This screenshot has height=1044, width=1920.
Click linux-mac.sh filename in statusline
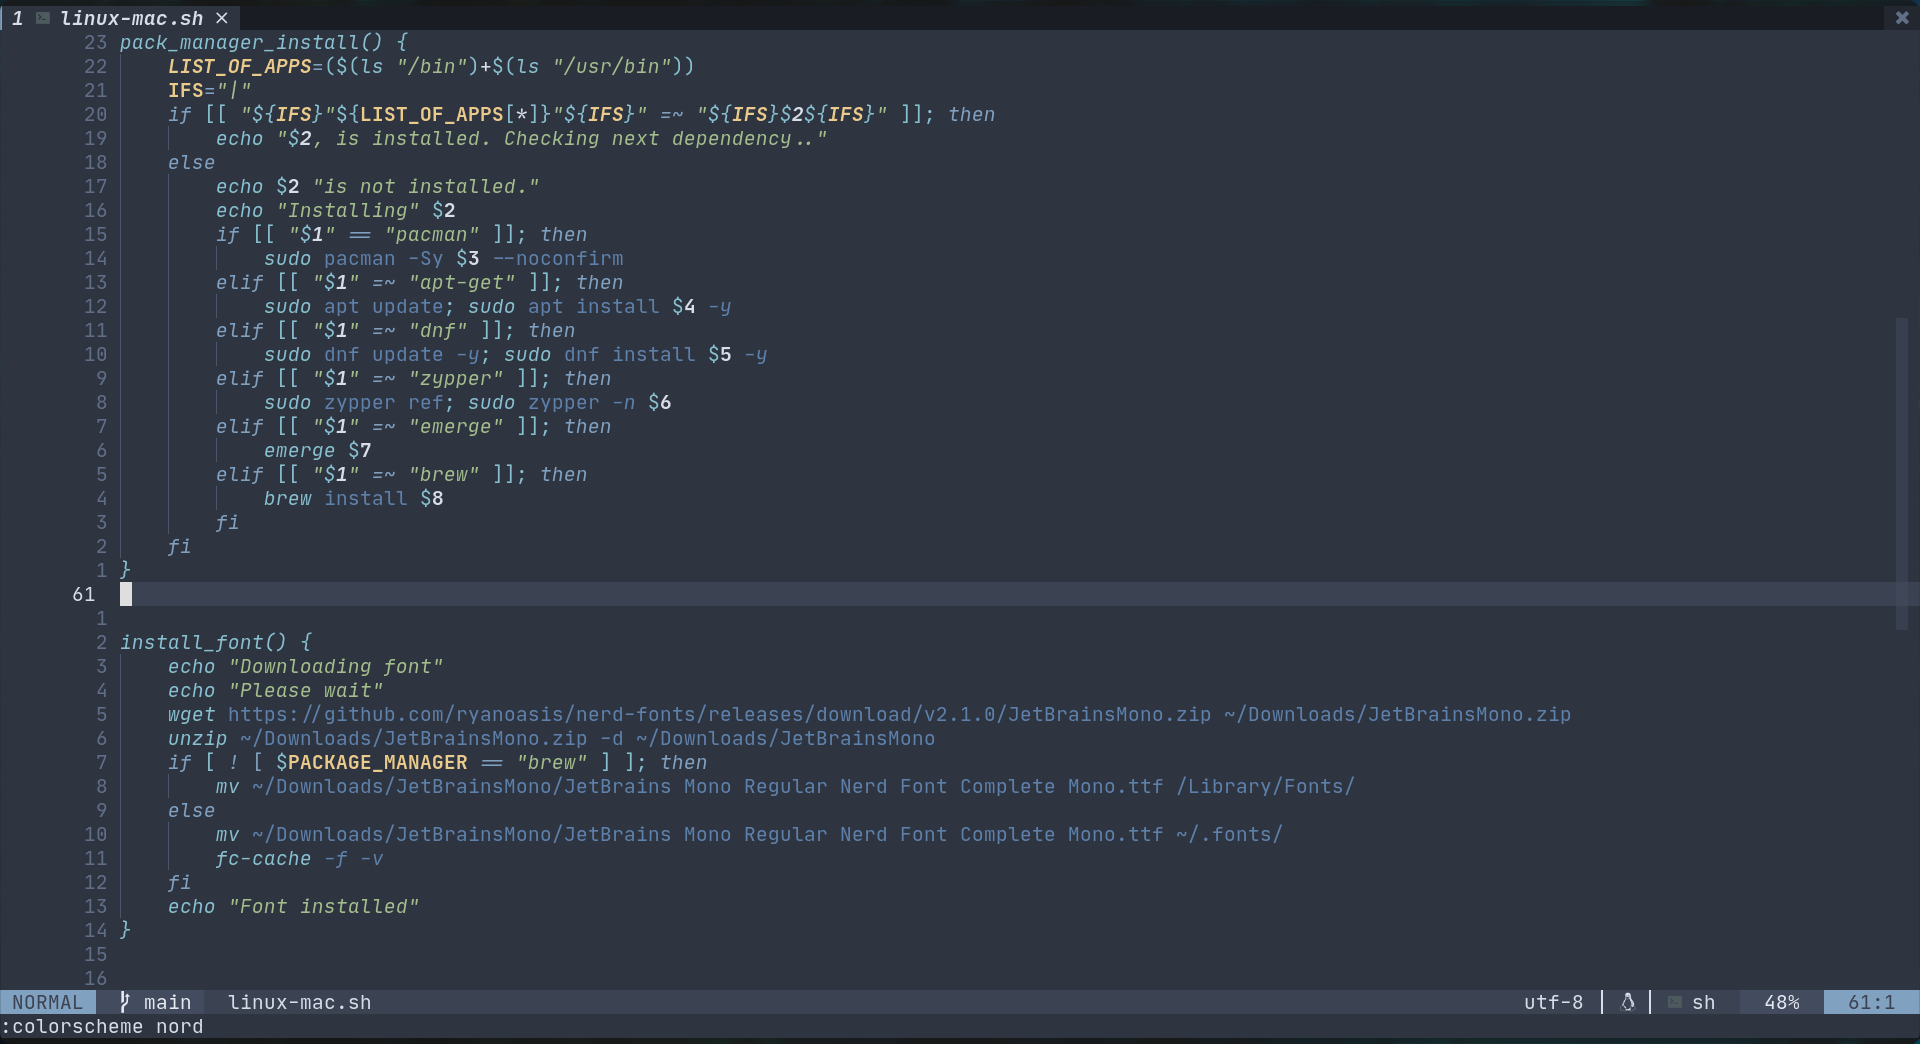click(300, 1002)
